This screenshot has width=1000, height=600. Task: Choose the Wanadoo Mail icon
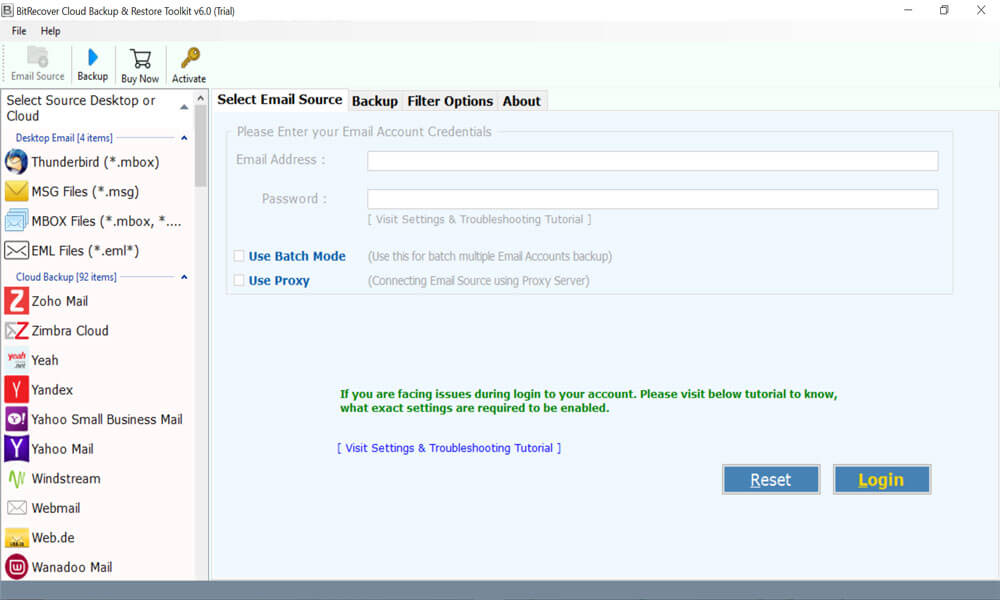[x=16, y=567]
